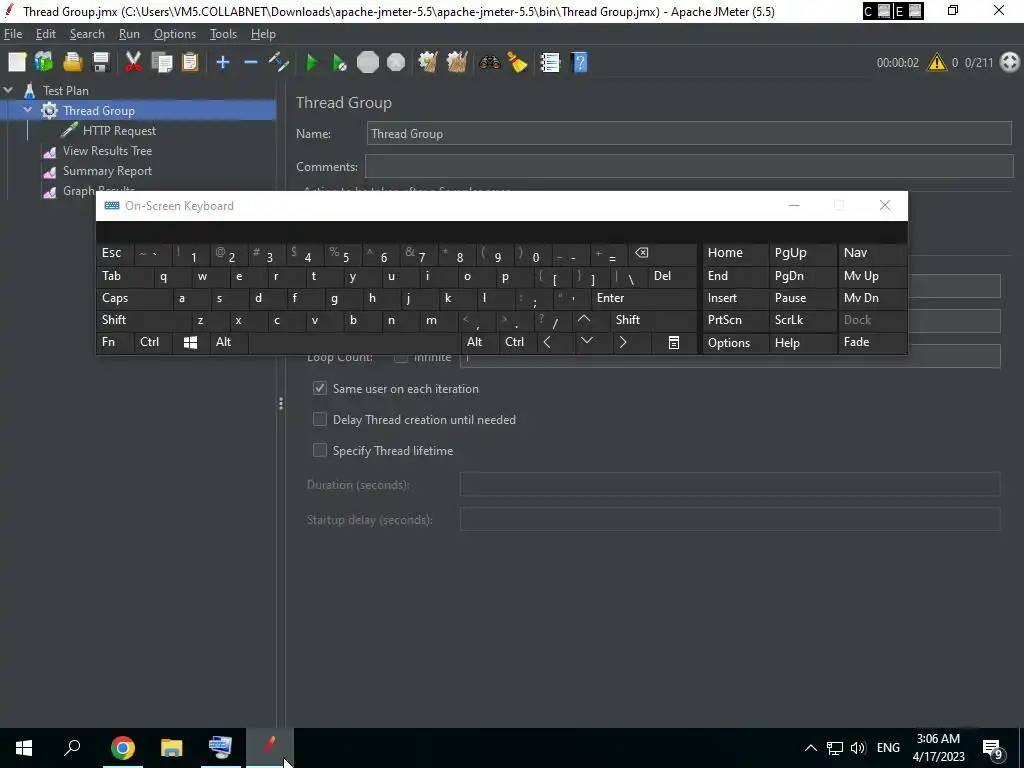The width and height of the screenshot is (1024, 768).
Task: Open the Help question mark icon
Action: pyautogui.click(x=579, y=63)
